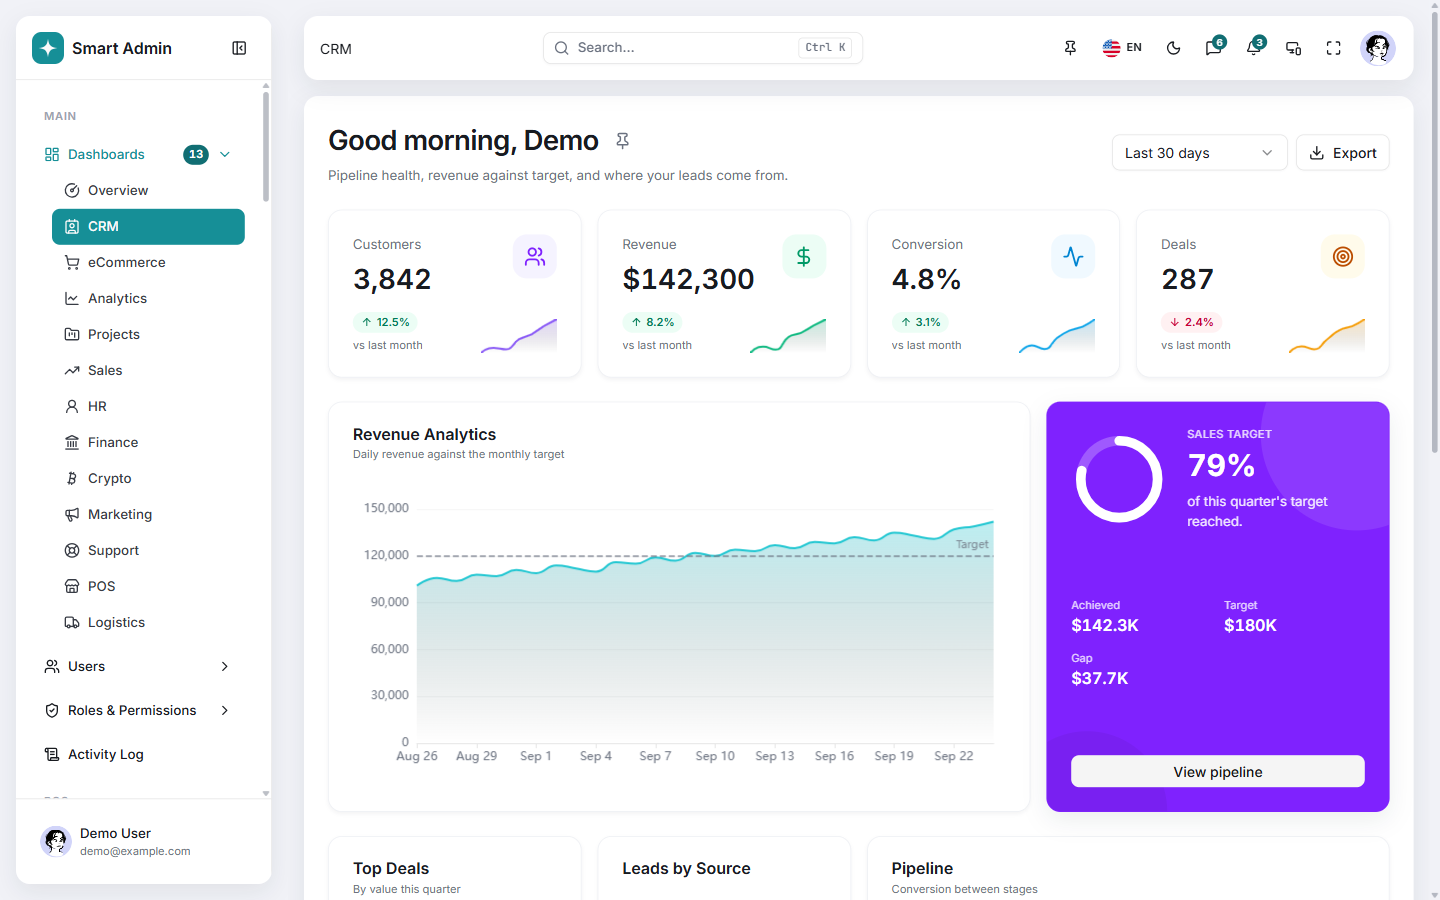This screenshot has width=1440, height=900.
Task: Open the notifications bell icon
Action: click(1254, 48)
